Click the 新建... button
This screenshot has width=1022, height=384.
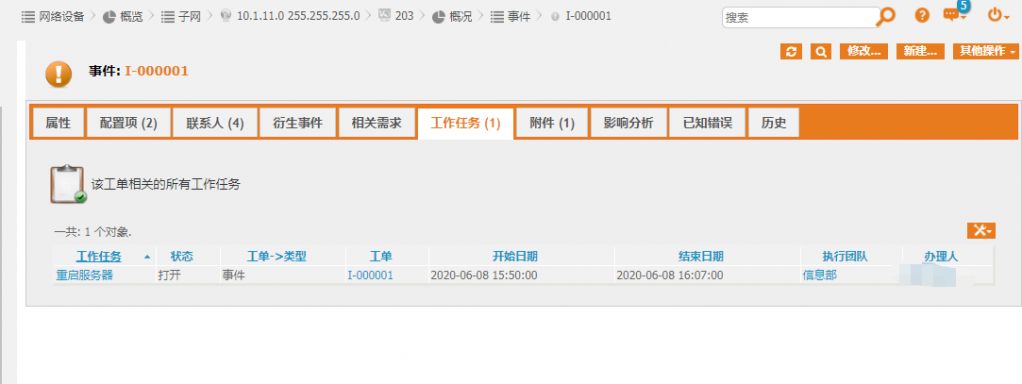920,52
